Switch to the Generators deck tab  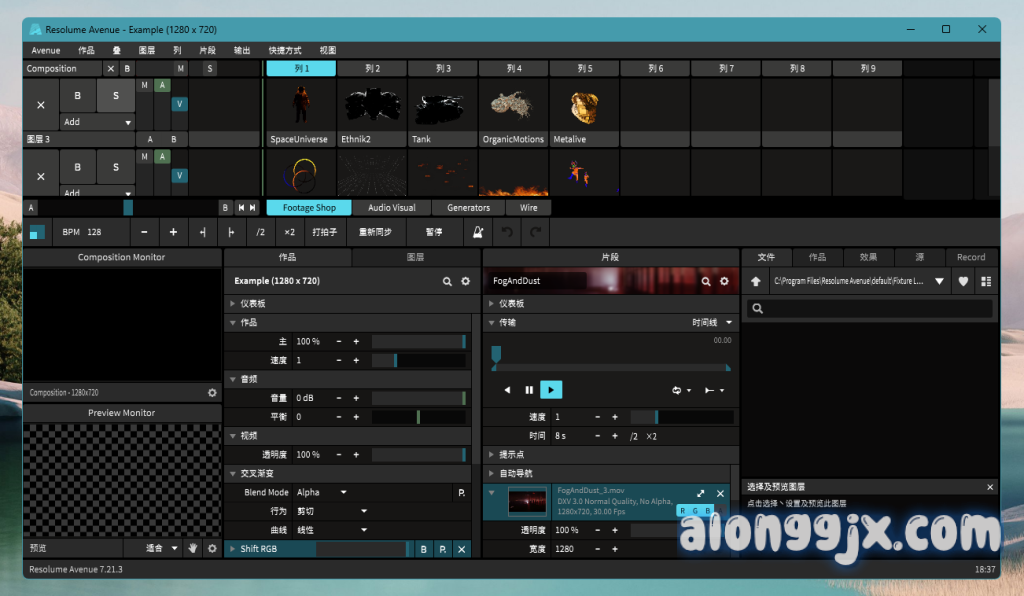click(468, 208)
